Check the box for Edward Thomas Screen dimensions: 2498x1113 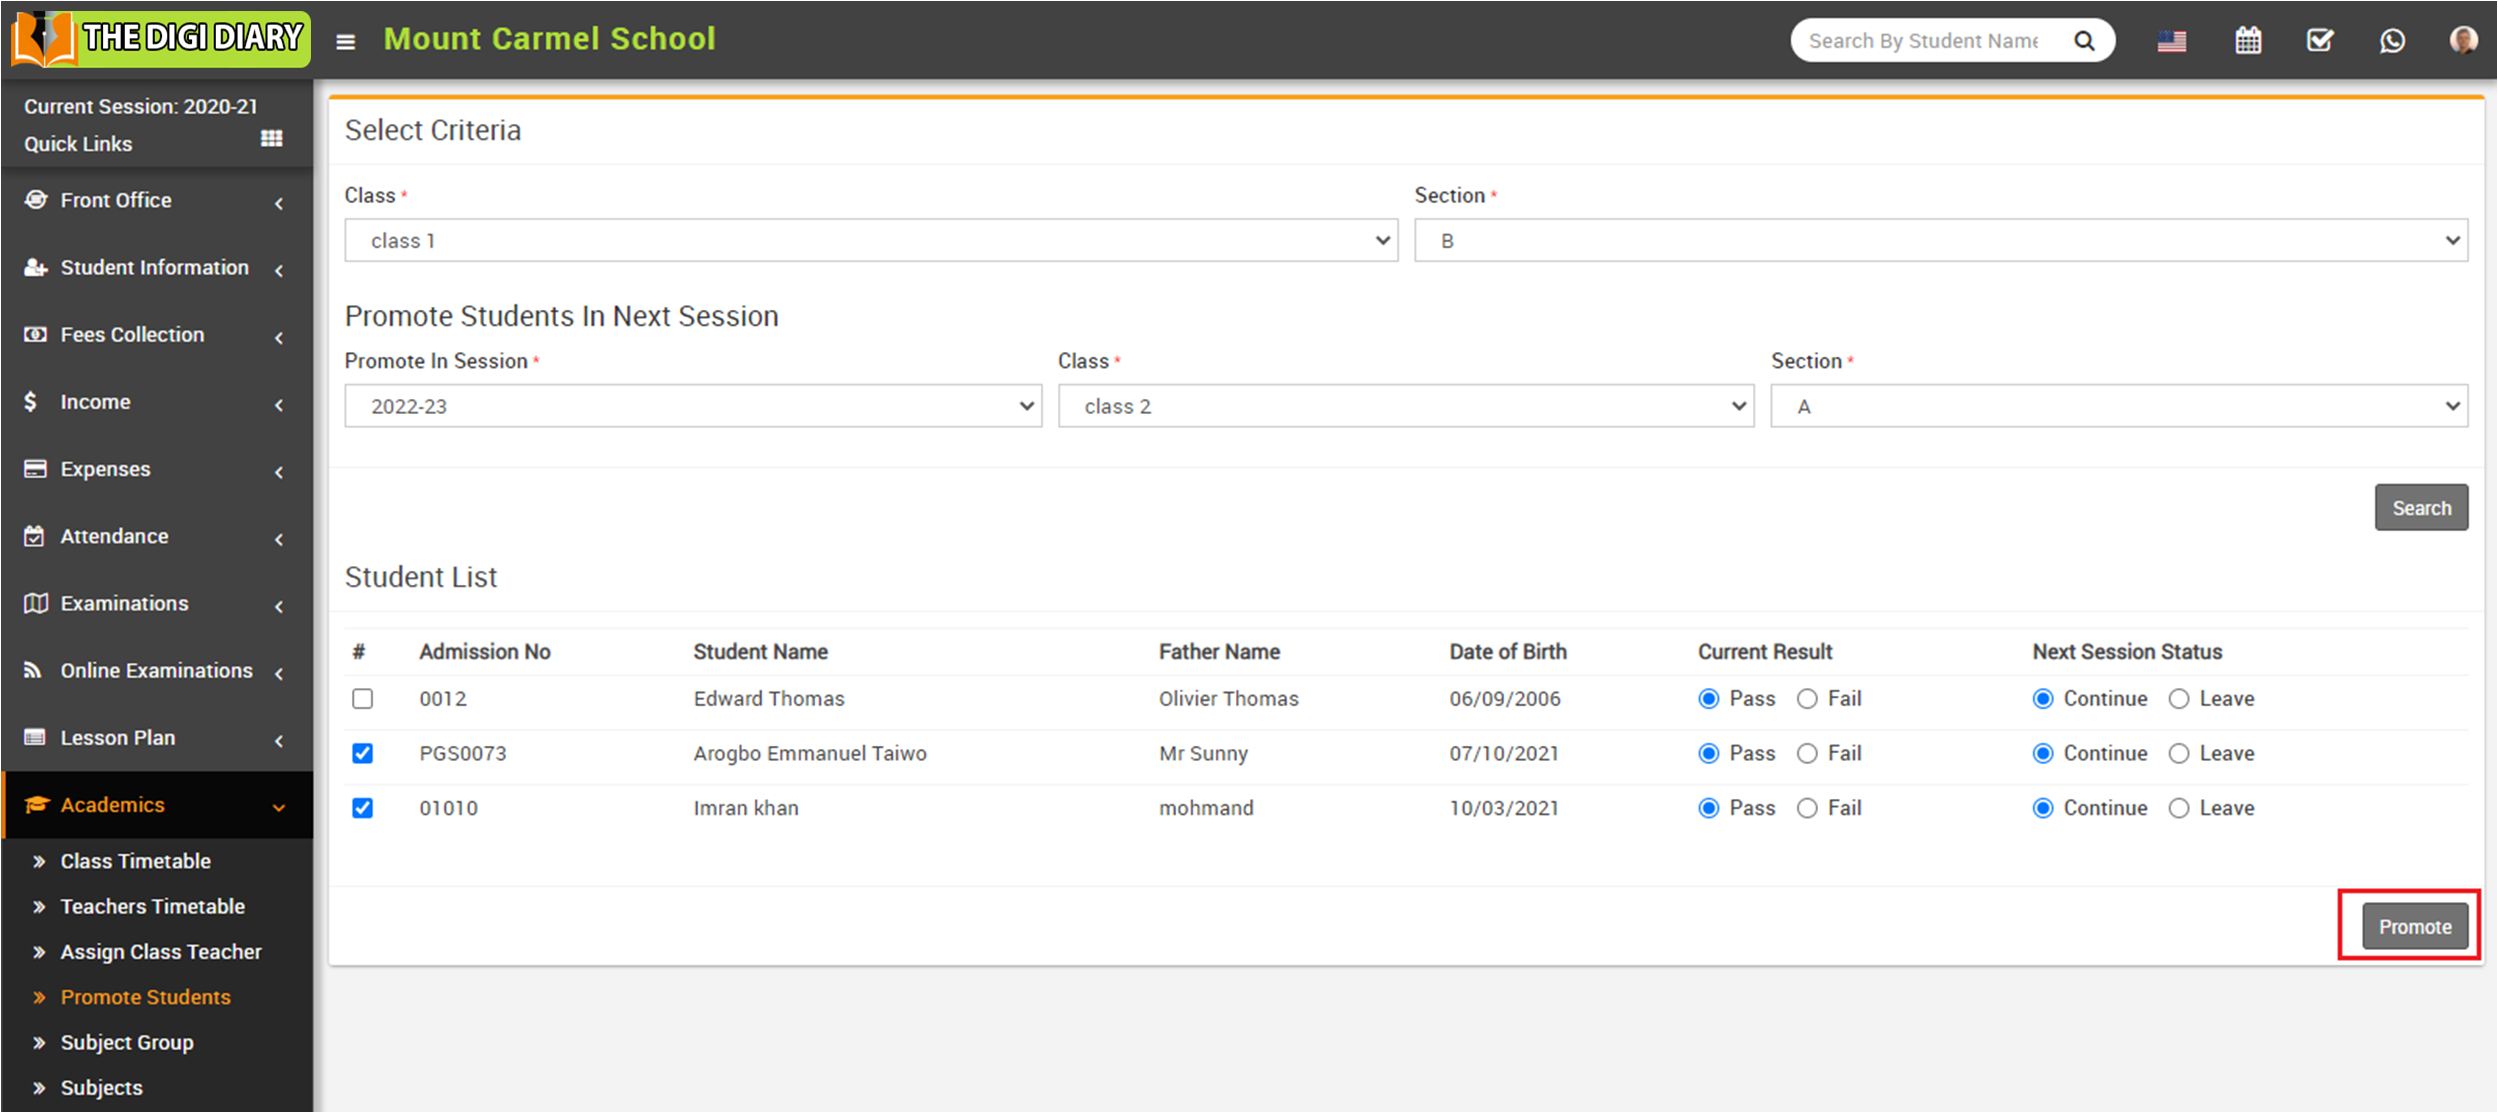363,699
